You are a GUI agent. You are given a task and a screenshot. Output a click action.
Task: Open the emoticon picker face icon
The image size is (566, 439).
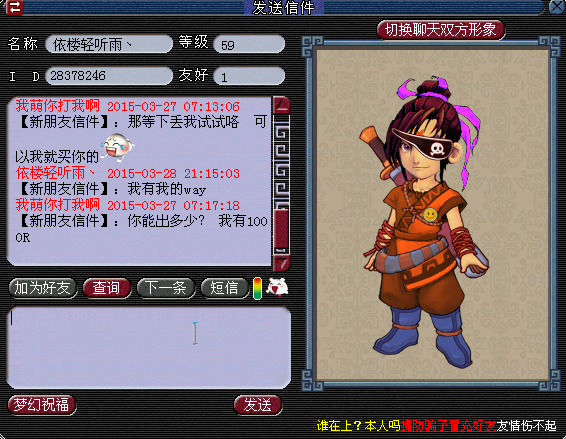[x=277, y=288]
